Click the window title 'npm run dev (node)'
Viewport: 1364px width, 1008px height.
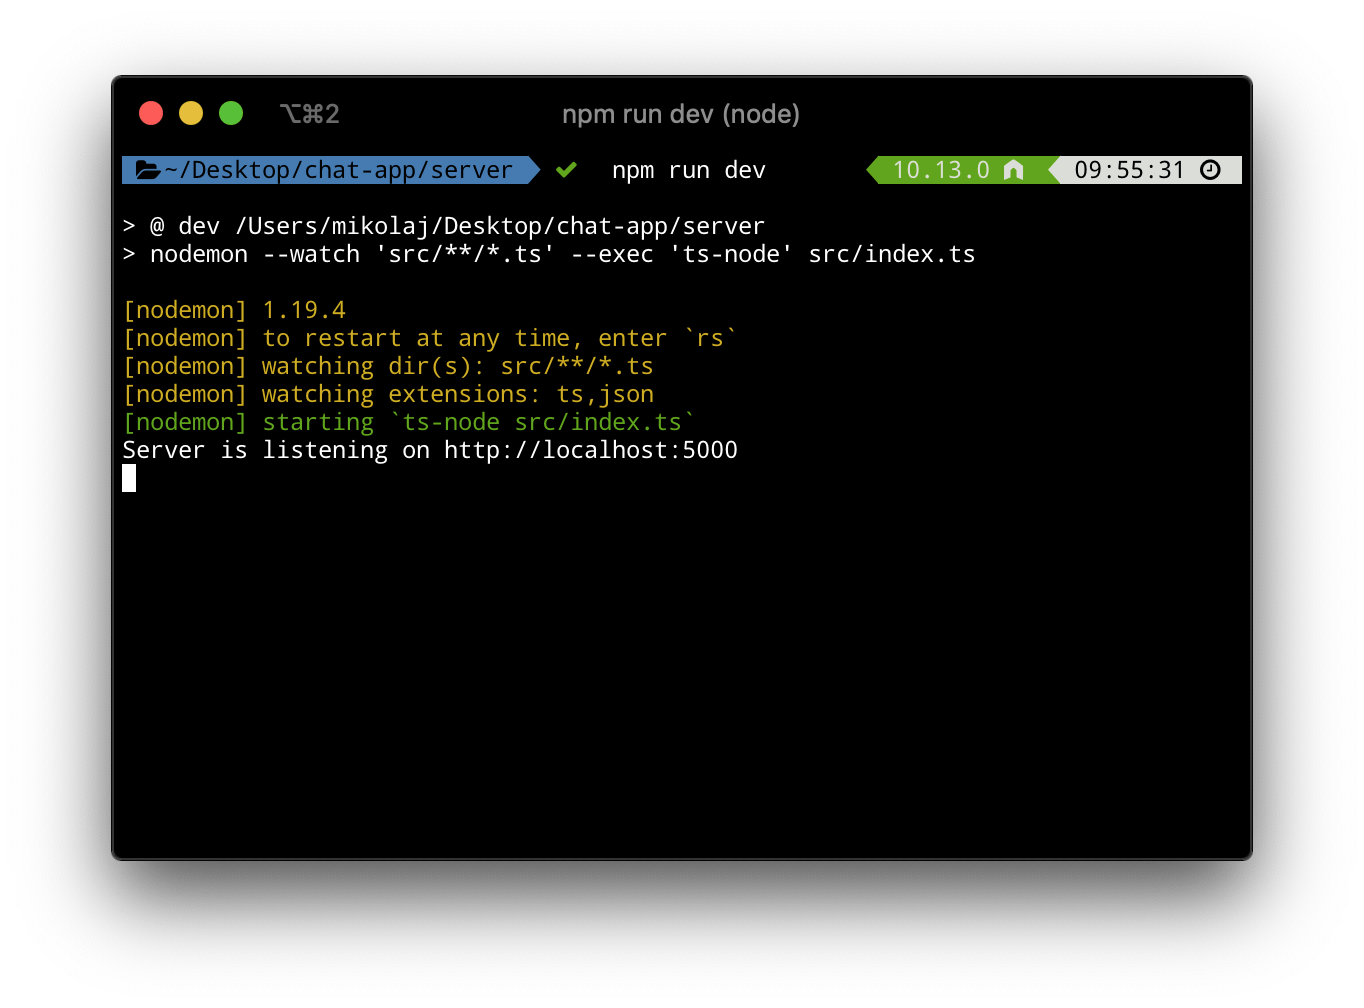[681, 114]
